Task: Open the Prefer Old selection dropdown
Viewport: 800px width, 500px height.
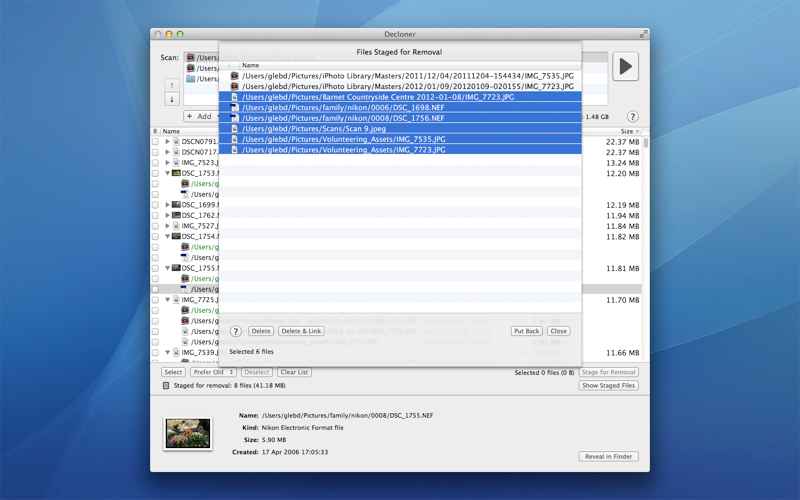Action: pyautogui.click(x=213, y=372)
